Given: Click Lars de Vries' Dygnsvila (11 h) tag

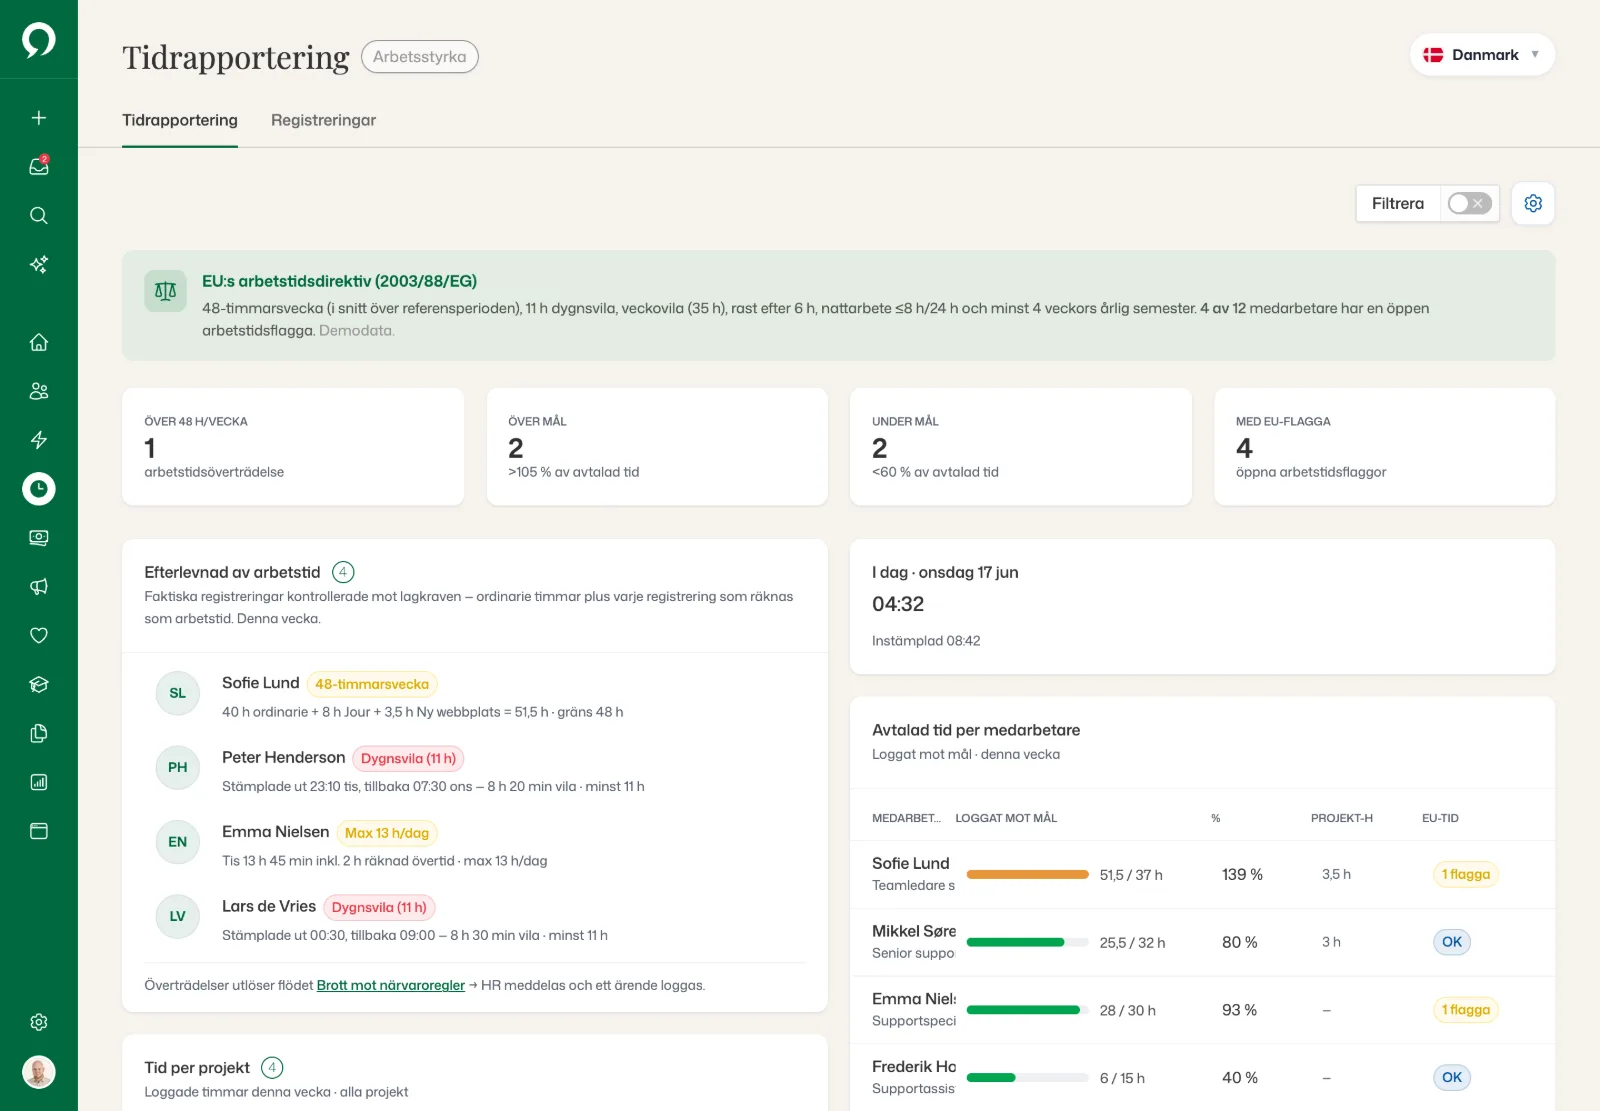Looking at the screenshot, I should point(379,908).
